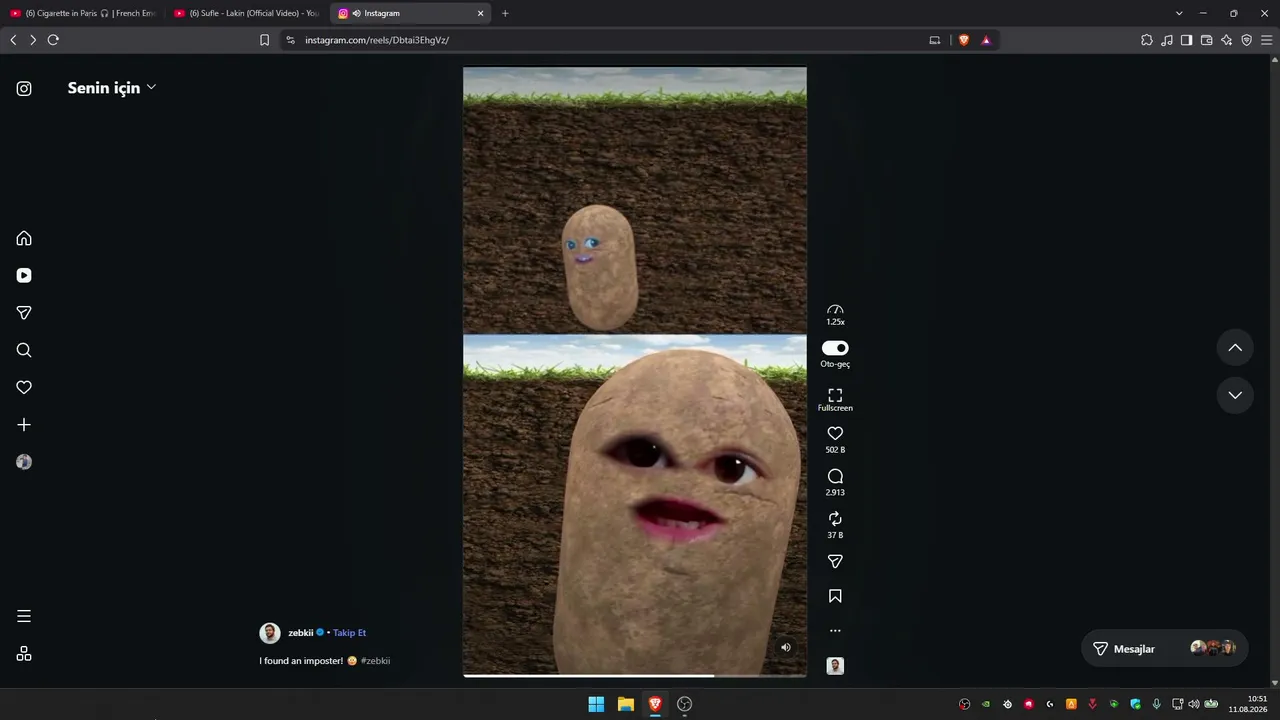Open your profile avatar in the sidebar
Viewport: 1280px width, 720px height.
click(24, 462)
